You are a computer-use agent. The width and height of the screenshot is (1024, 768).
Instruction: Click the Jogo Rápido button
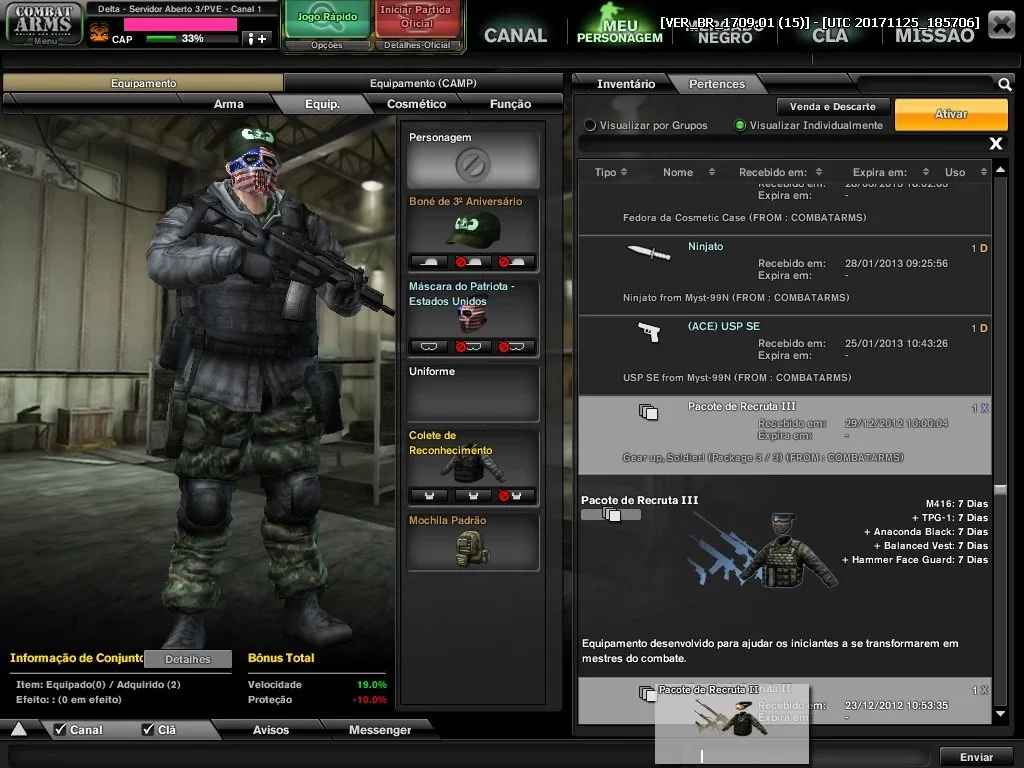click(327, 20)
